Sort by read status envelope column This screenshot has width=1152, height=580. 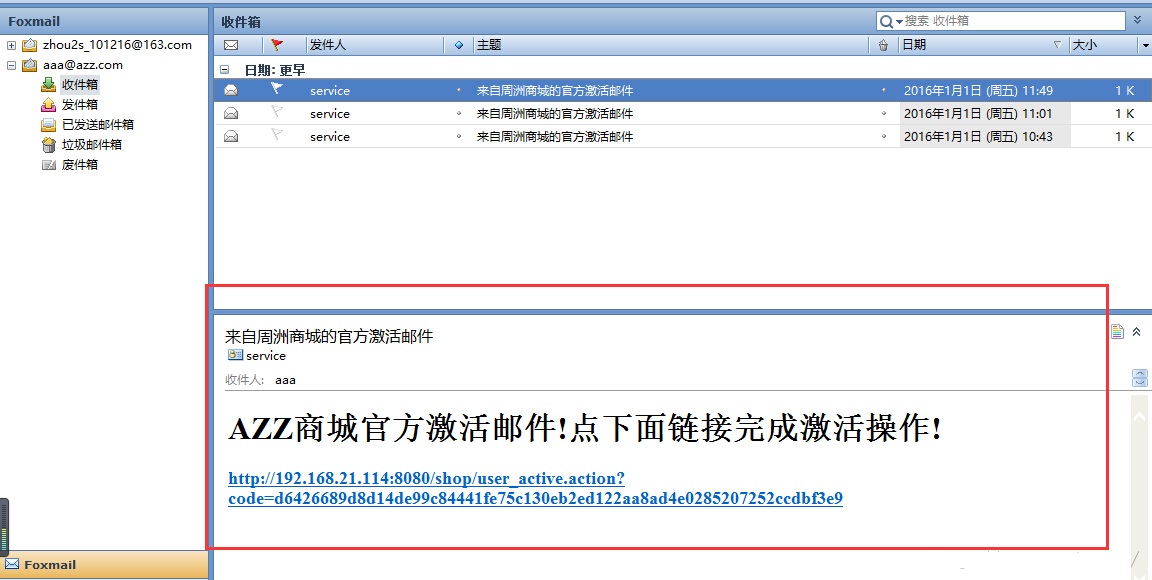coord(231,45)
